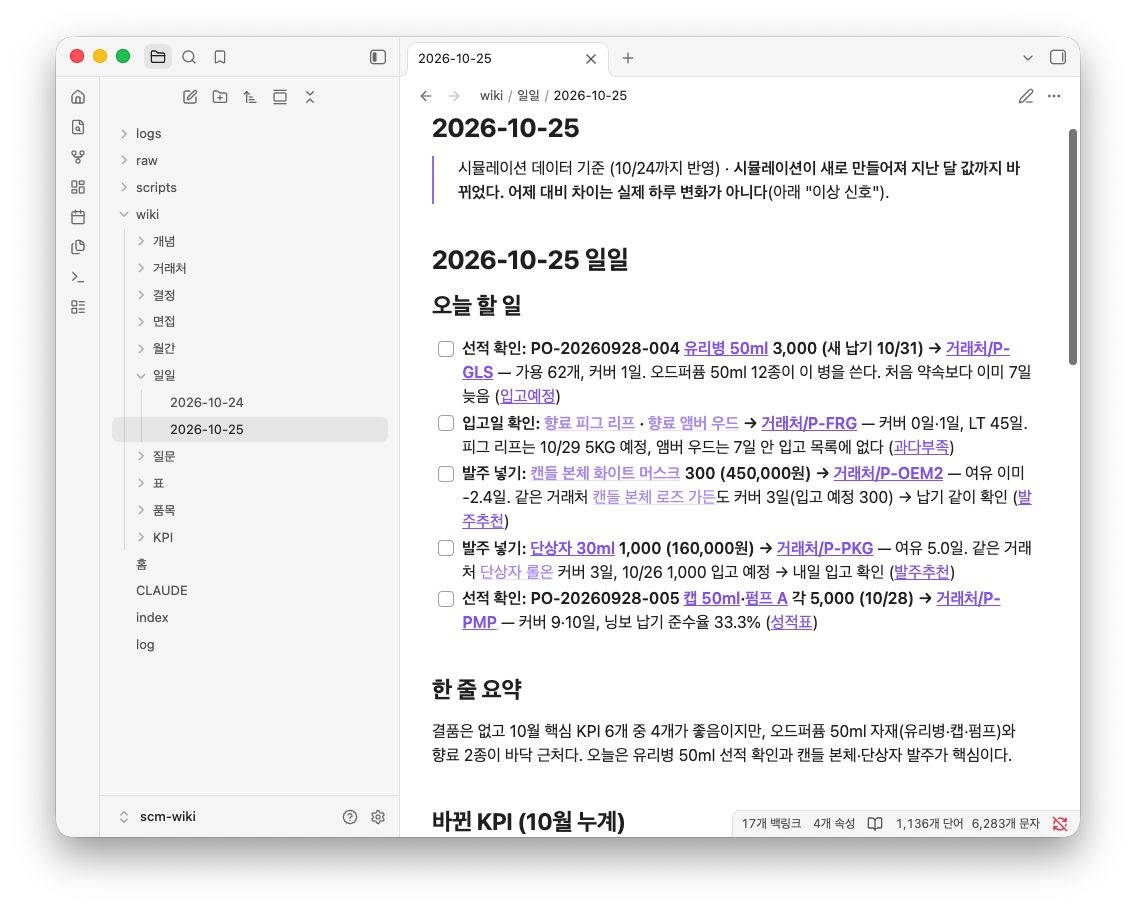Check the 입고일 확인 향료 task
Viewport: 1134px width, 911px height.
[446, 424]
